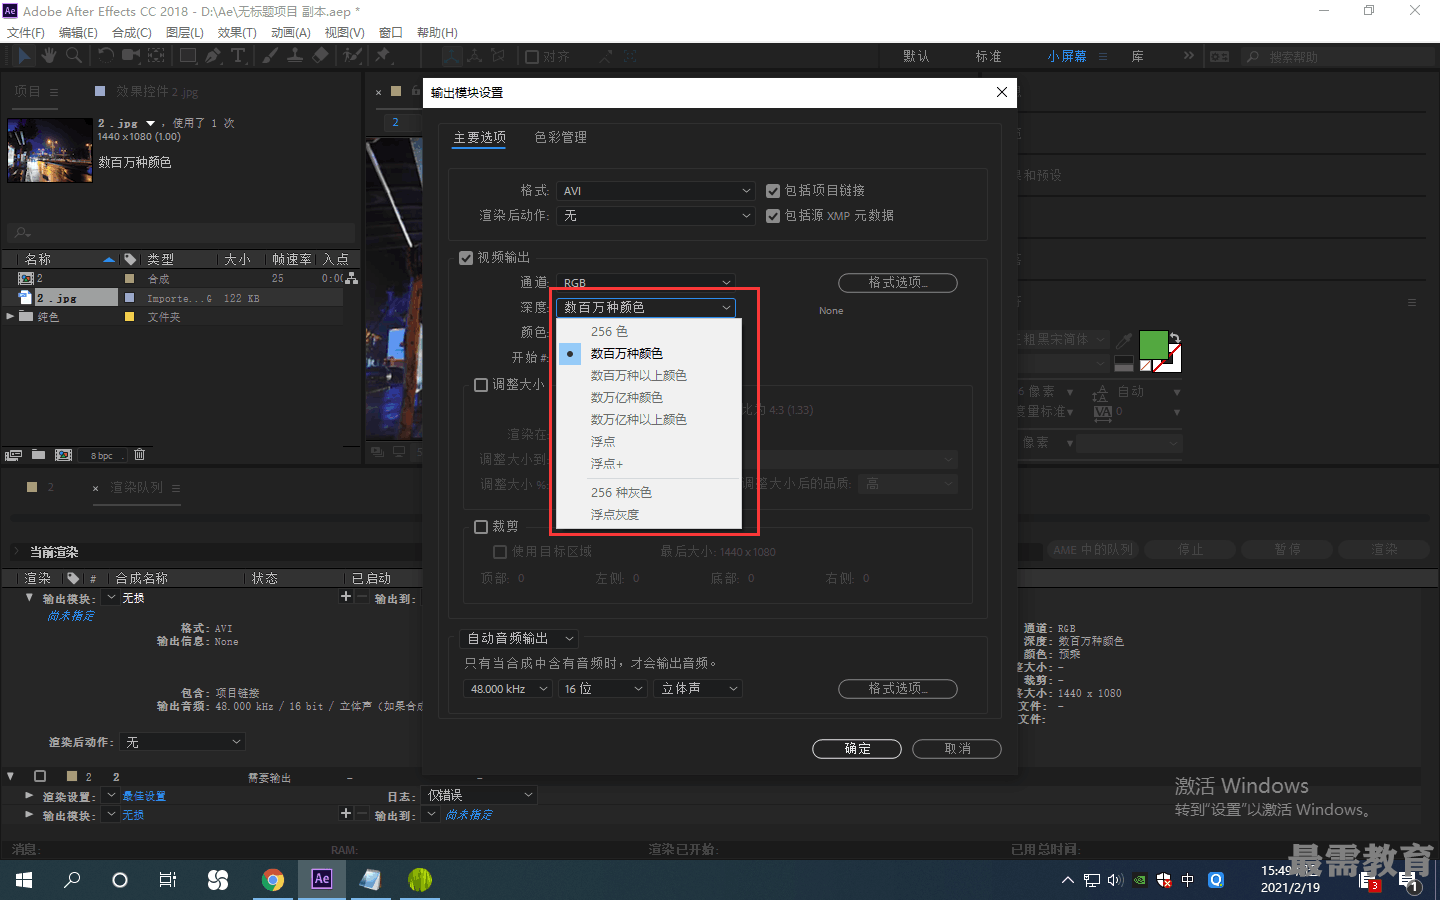
Task: Click the 确定 button
Action: [857, 749]
